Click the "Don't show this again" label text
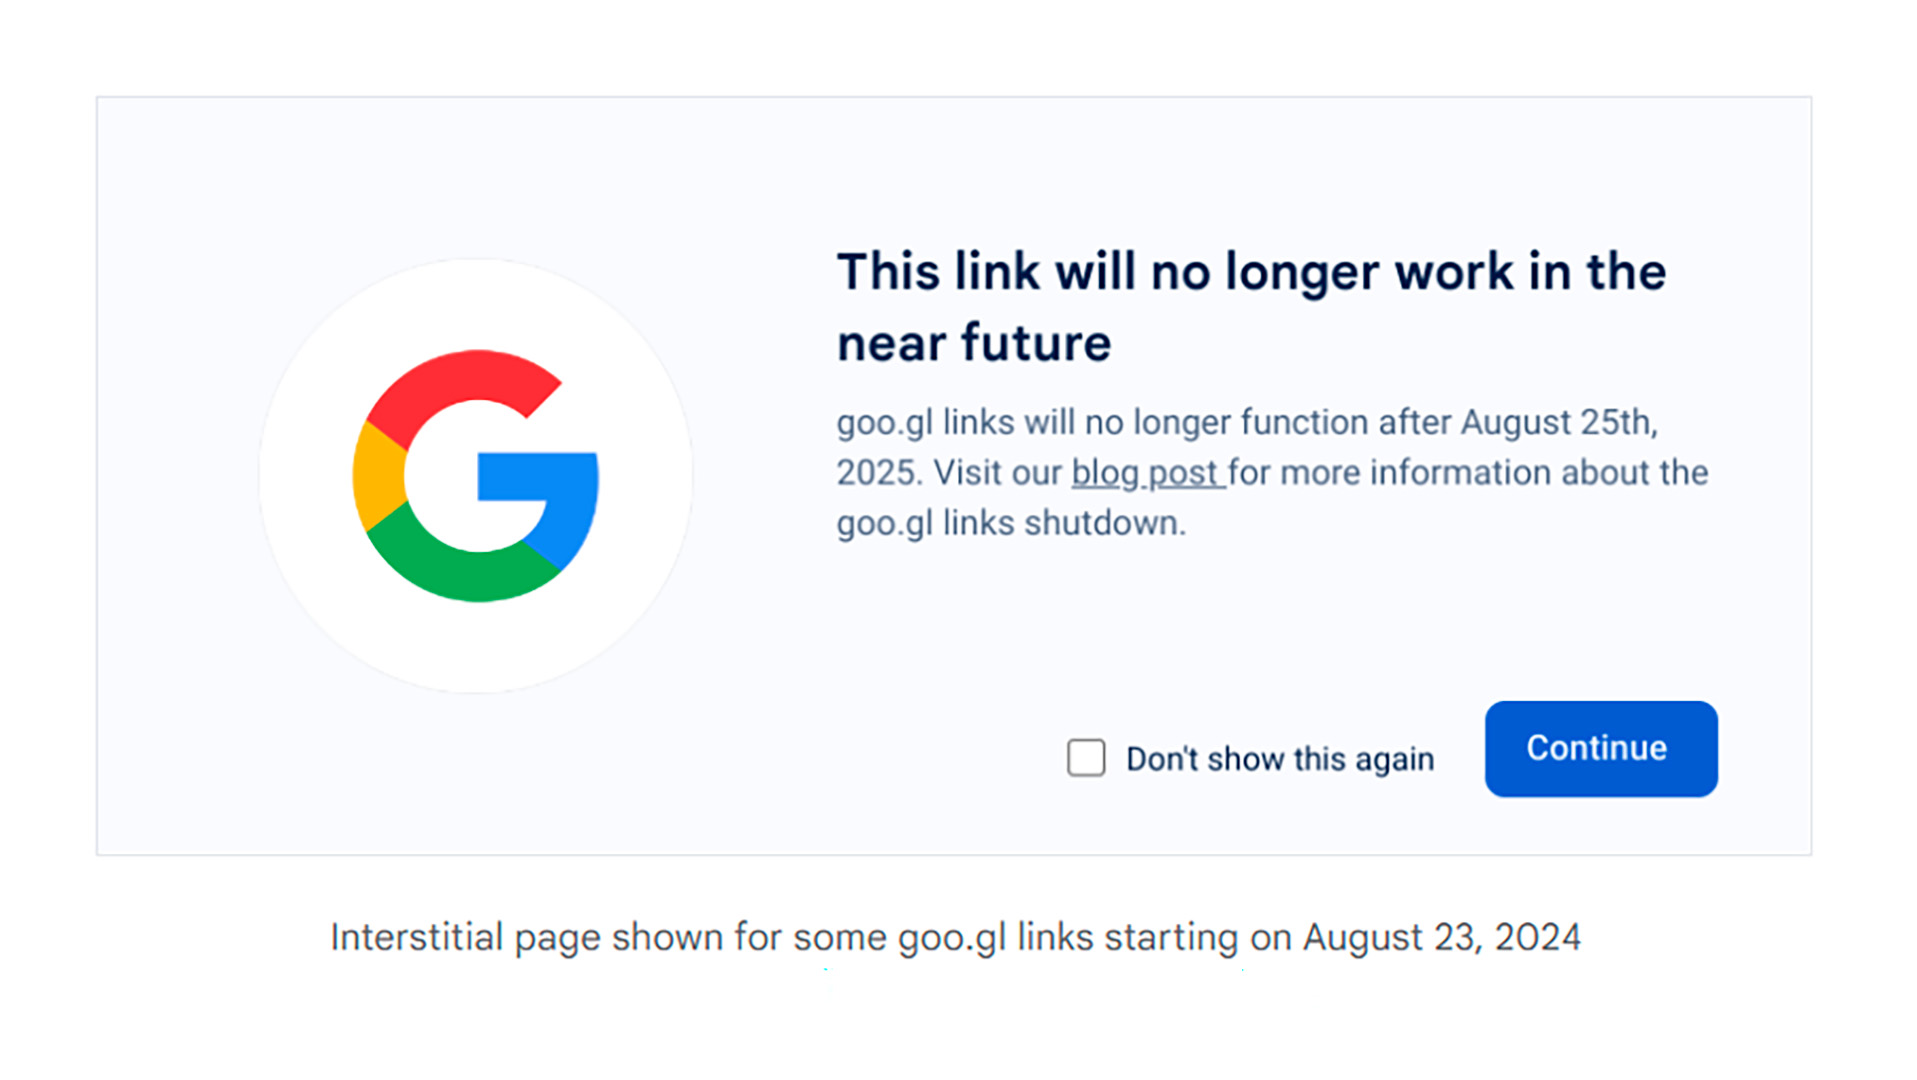The width and height of the screenshot is (1917, 1080). [x=1280, y=759]
